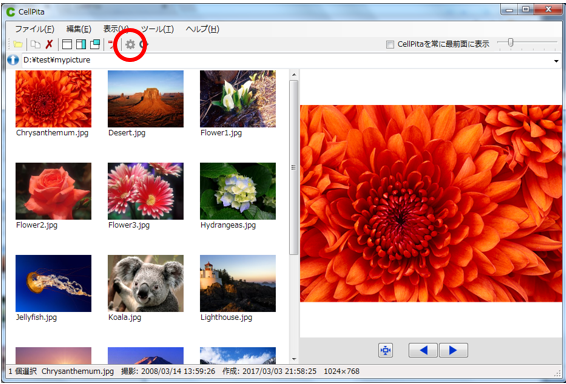Click the file name label Koala.jpg

125,318
